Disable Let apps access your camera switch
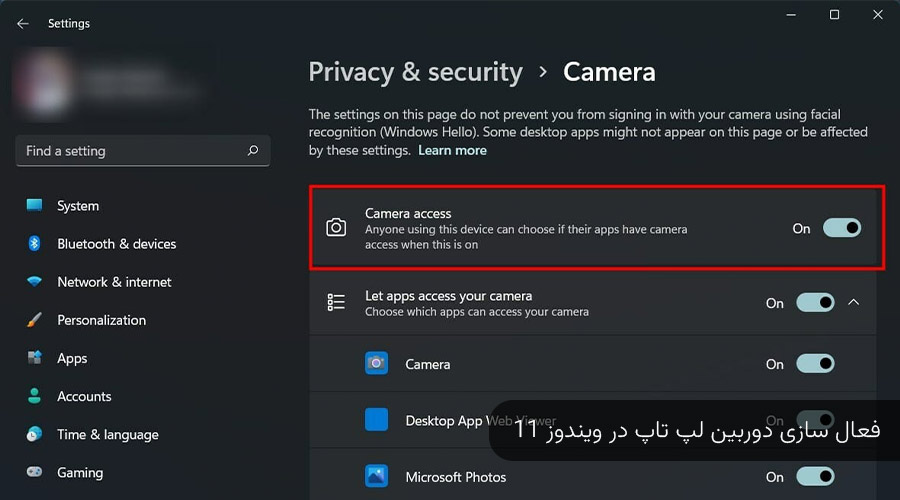900x500 pixels. (815, 303)
